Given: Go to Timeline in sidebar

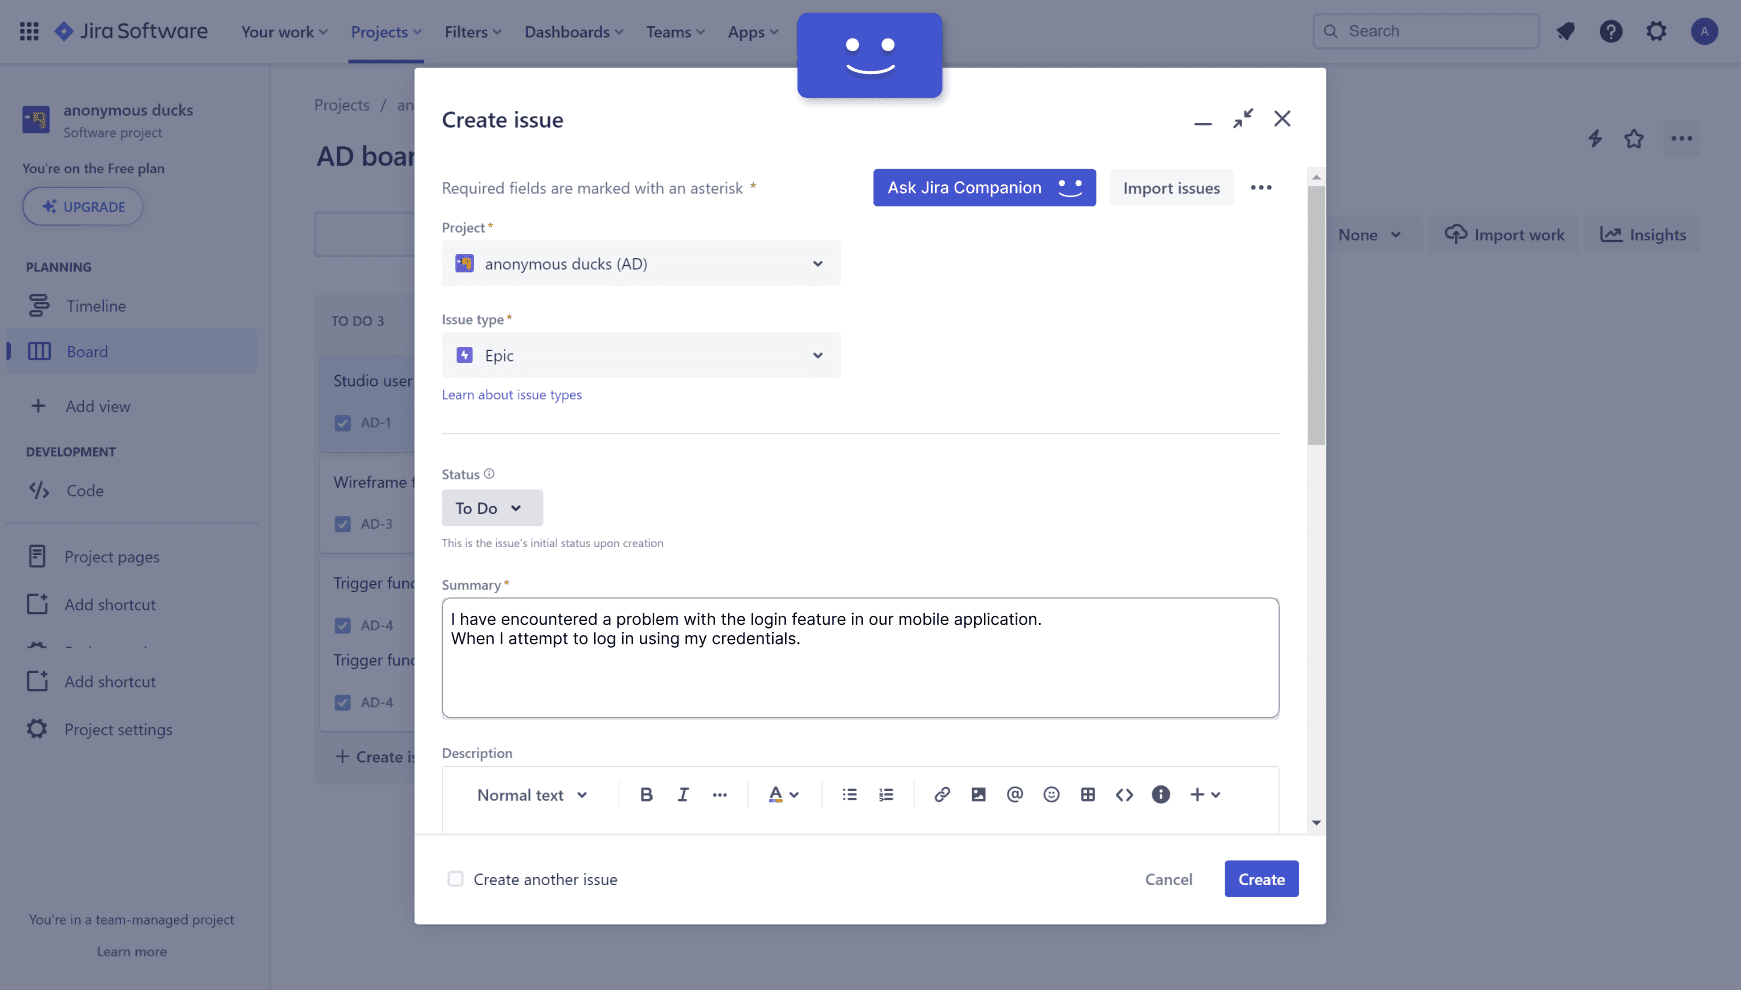Looking at the screenshot, I should point(132,306).
